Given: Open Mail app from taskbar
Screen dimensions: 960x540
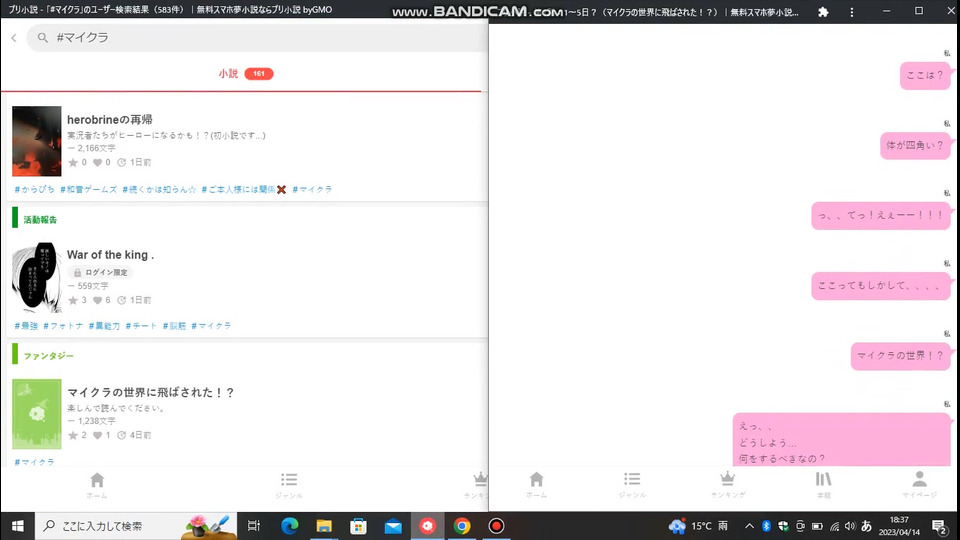Looking at the screenshot, I should point(393,526).
